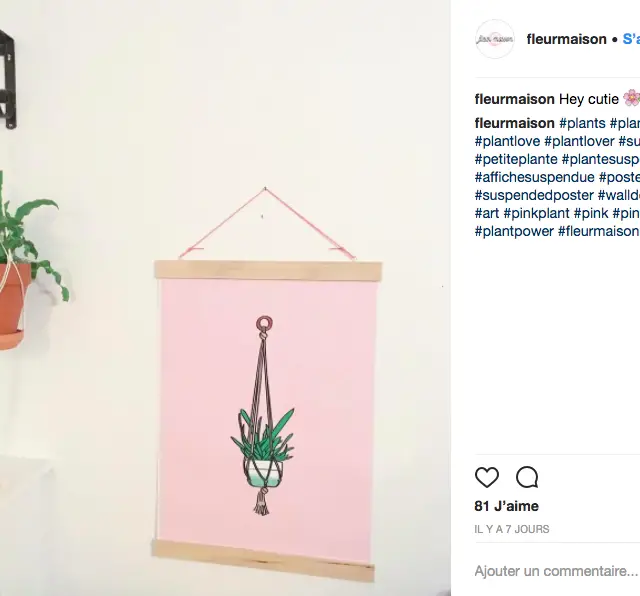
Task: Open the #art hashtag
Action: coord(487,213)
